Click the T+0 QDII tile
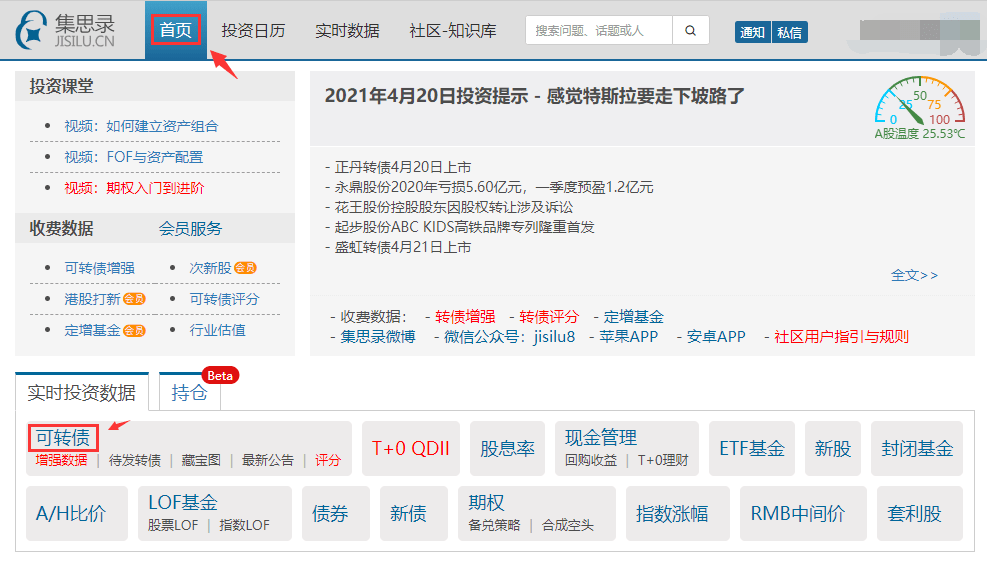 coord(410,449)
